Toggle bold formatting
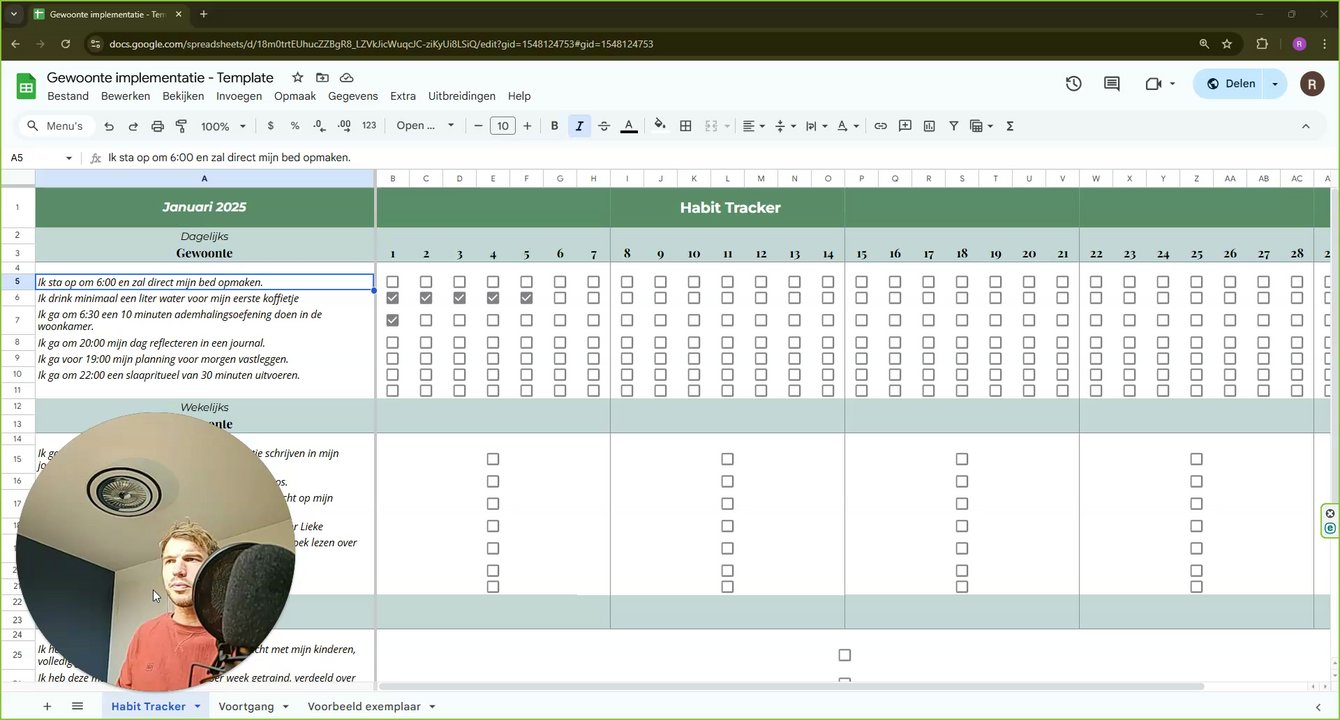Viewport: 1340px width, 720px height. click(x=555, y=126)
